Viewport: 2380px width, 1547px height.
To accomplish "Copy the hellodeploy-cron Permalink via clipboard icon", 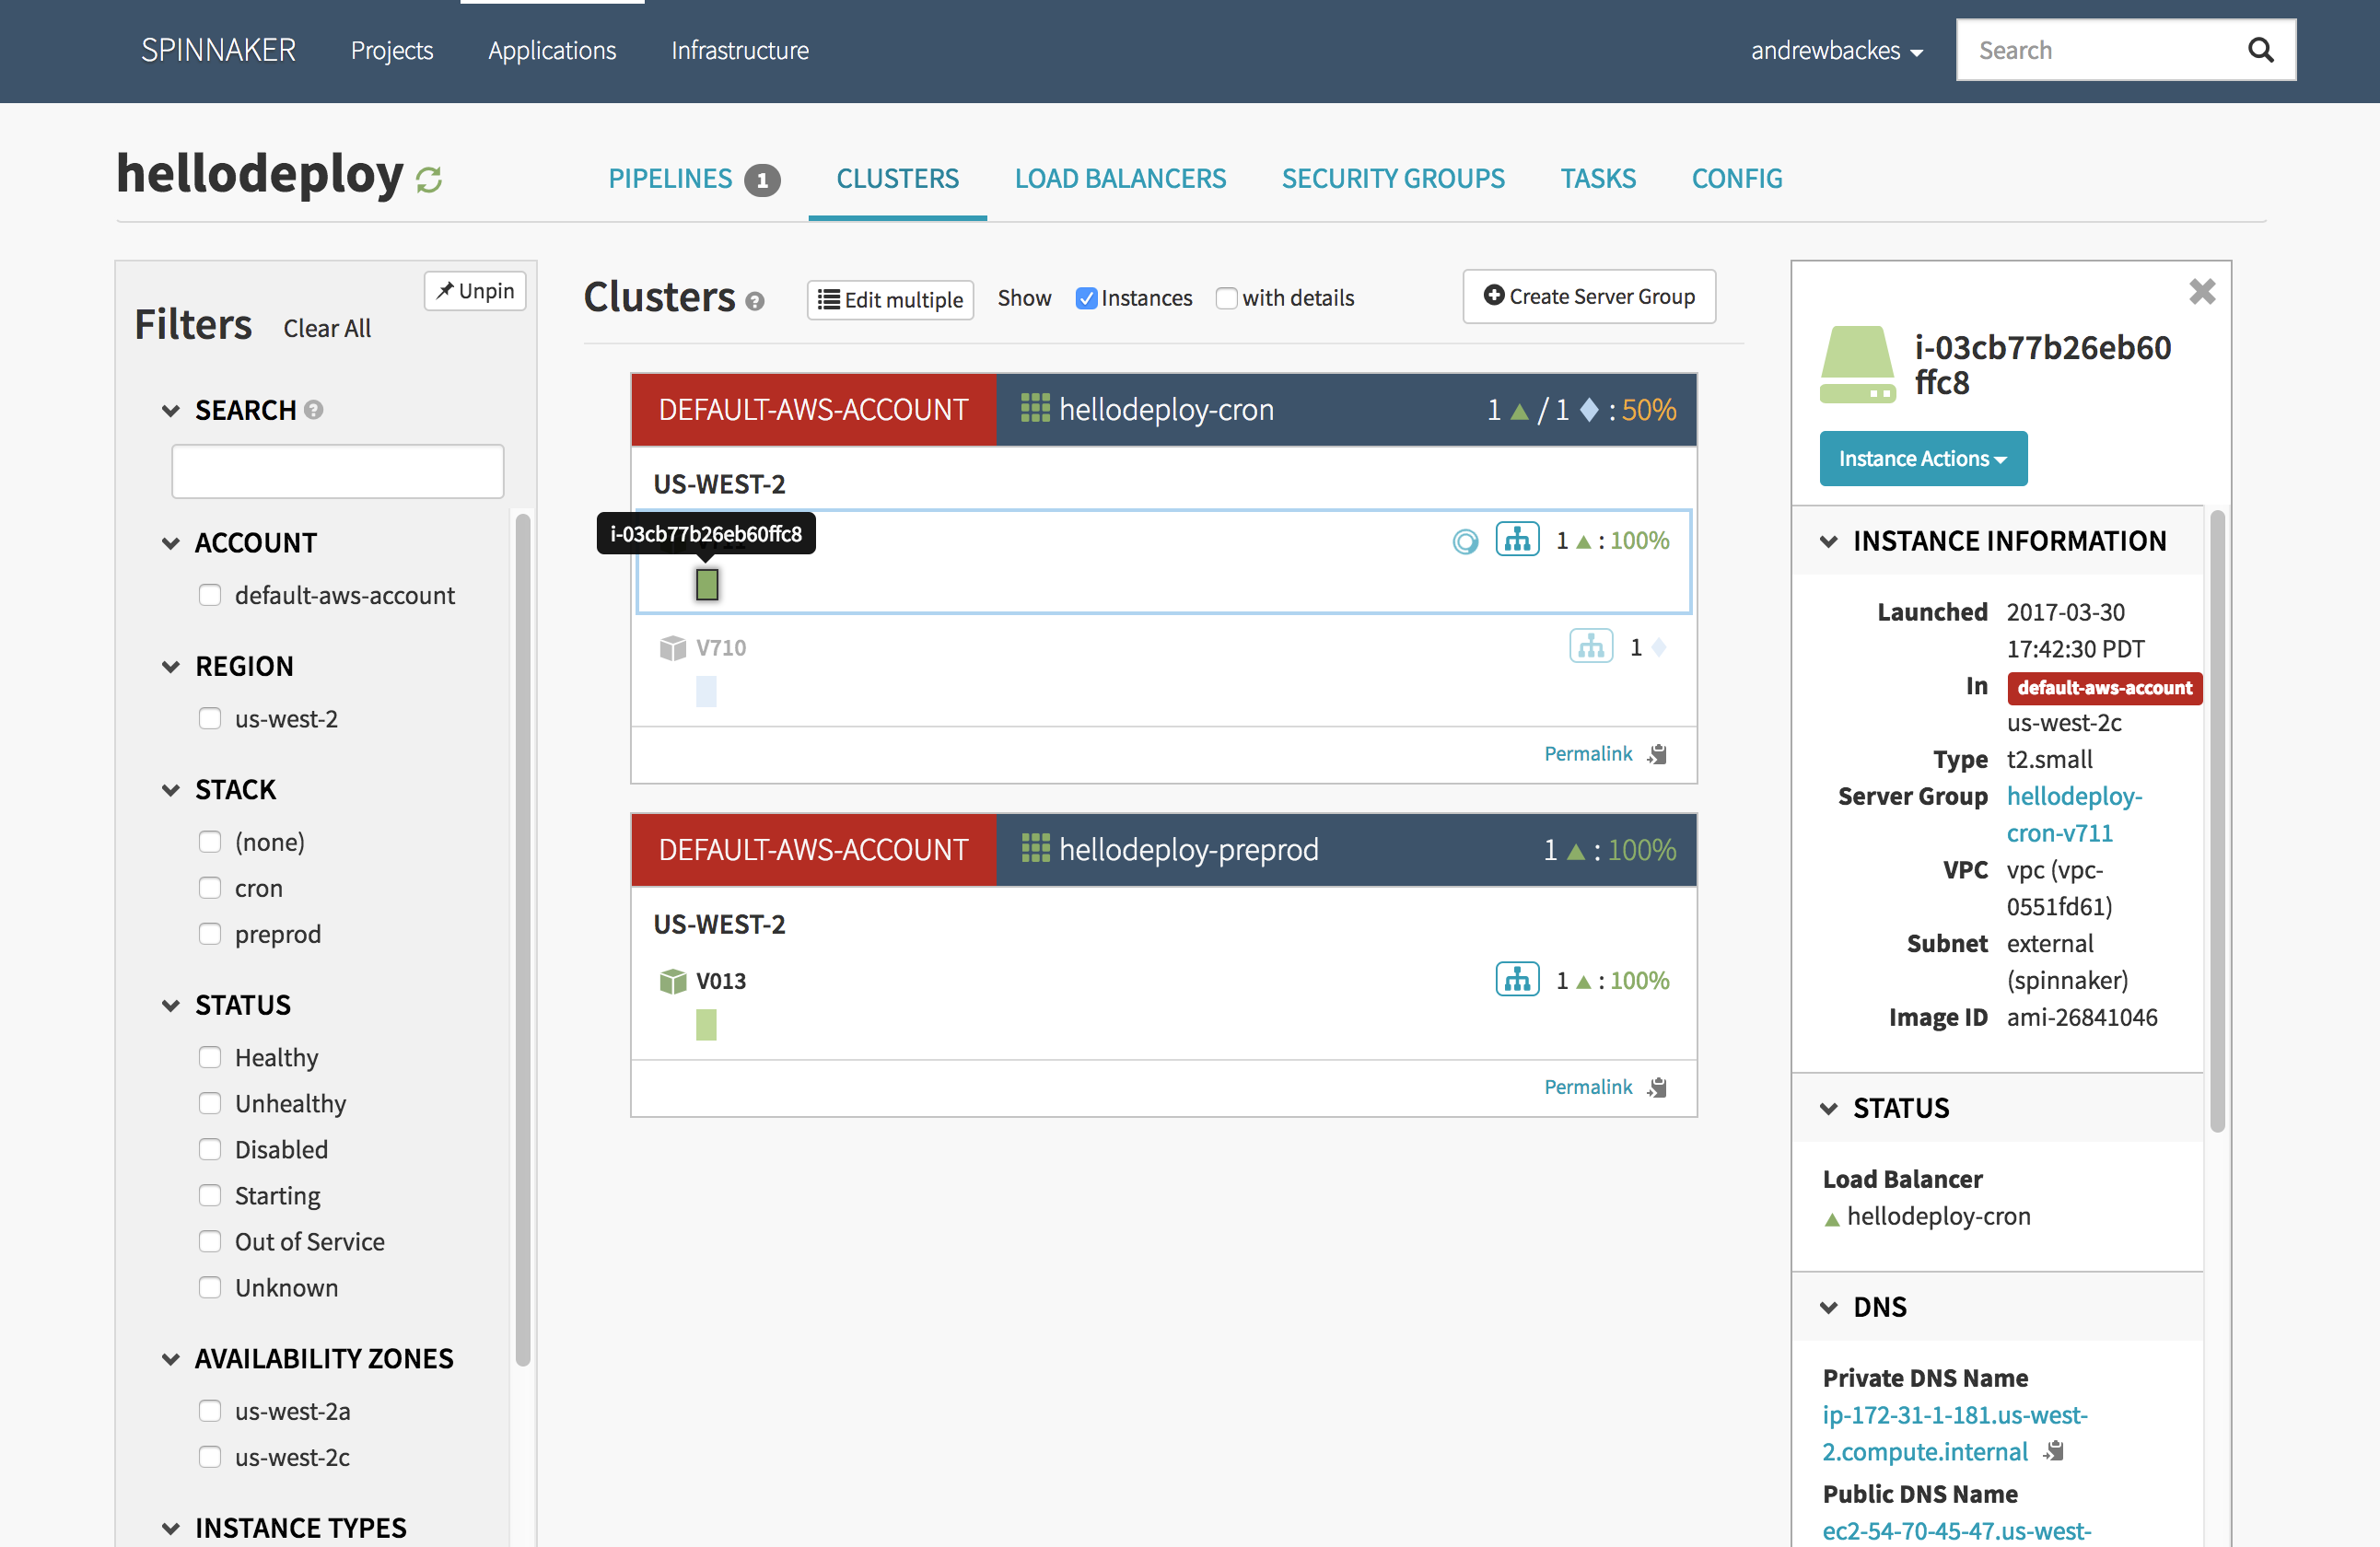I will click(x=1658, y=754).
